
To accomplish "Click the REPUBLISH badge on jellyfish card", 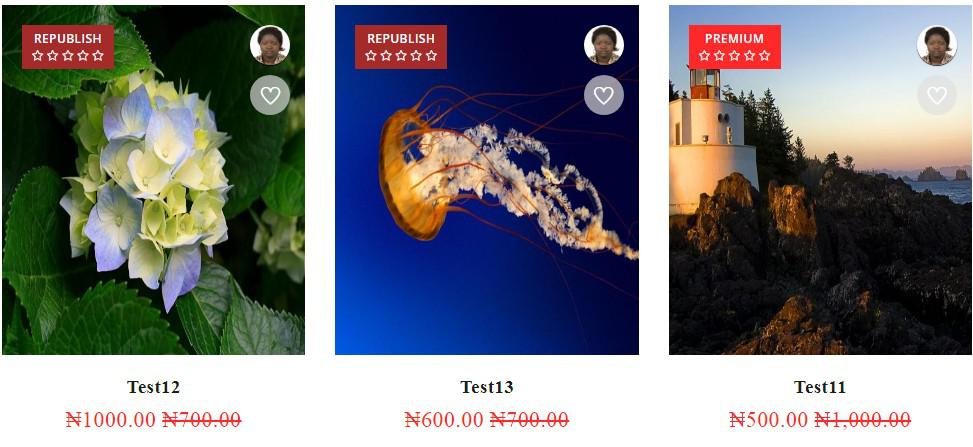I will [401, 47].
